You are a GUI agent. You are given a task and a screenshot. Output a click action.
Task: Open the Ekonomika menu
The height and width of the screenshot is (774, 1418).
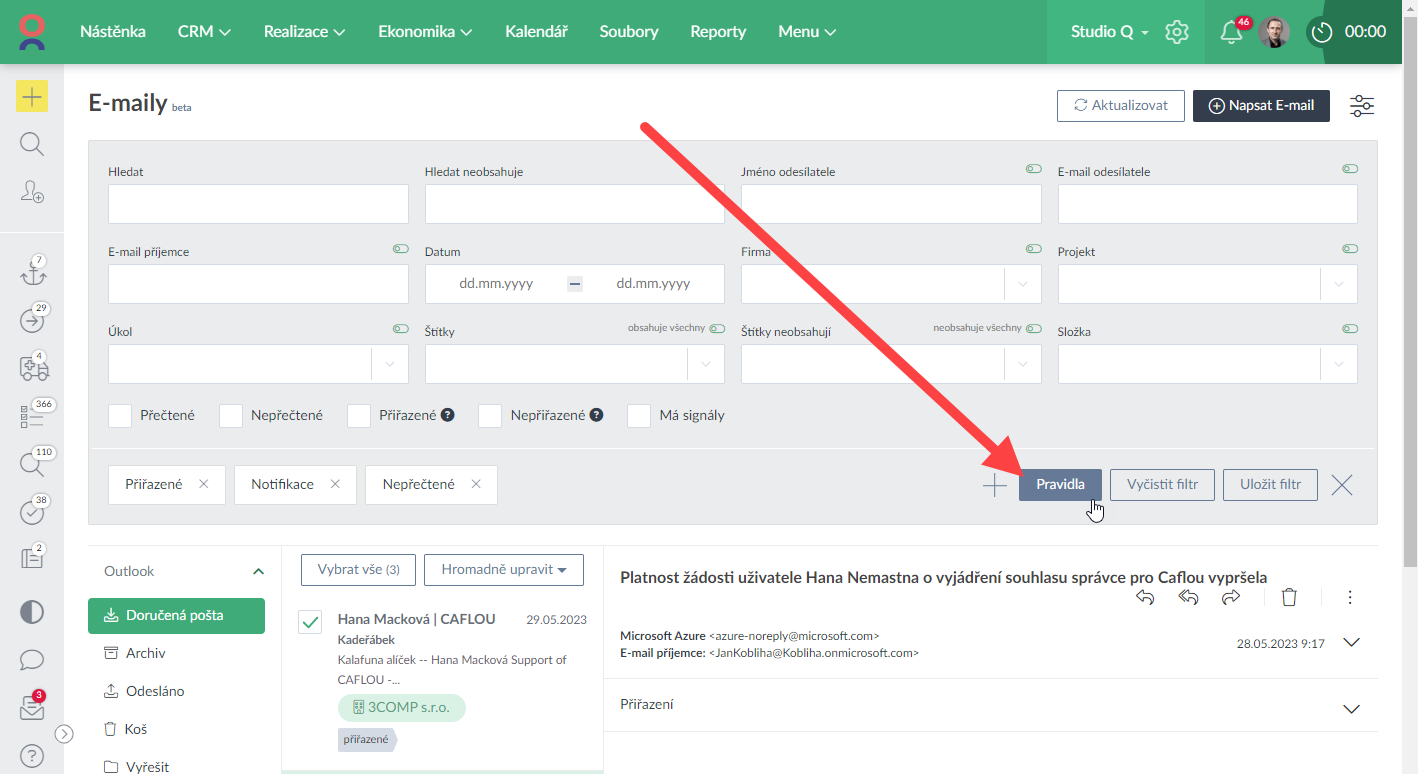(424, 32)
